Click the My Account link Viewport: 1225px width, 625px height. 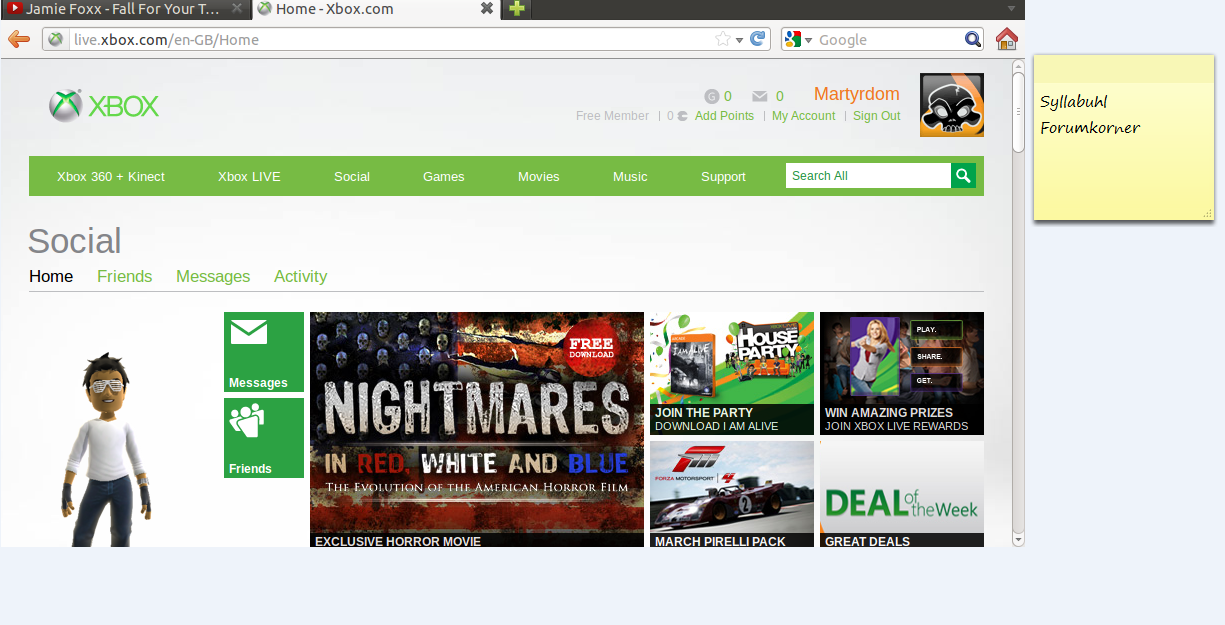(803, 116)
